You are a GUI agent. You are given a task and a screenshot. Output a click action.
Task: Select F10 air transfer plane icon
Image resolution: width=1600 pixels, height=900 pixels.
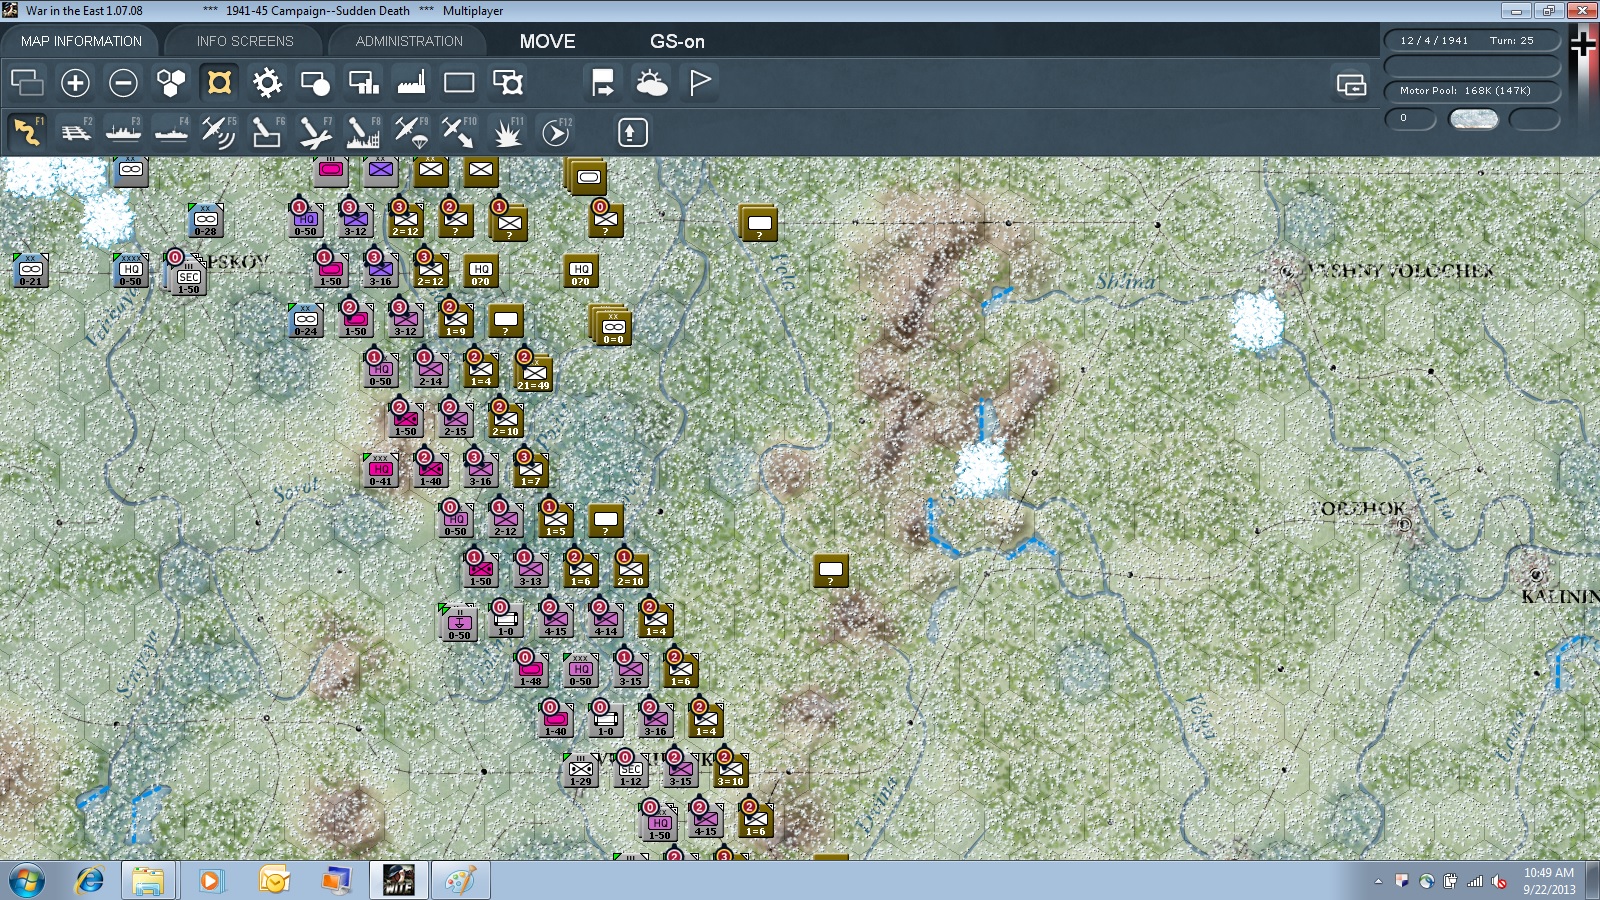tap(459, 132)
